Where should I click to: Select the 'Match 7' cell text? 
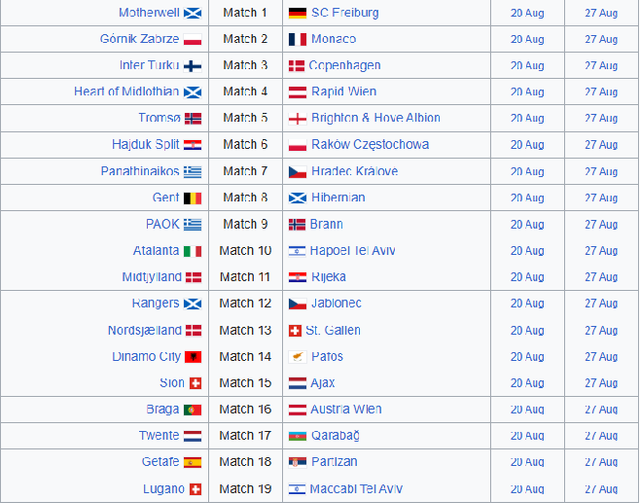click(x=245, y=171)
